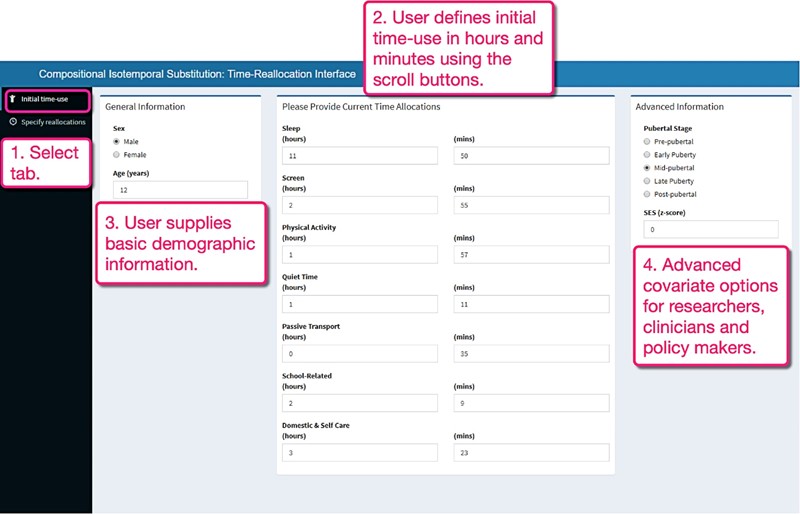Screen dimensions: 800x514
Task: Click the Quiet Time hours field
Action: tap(360, 304)
